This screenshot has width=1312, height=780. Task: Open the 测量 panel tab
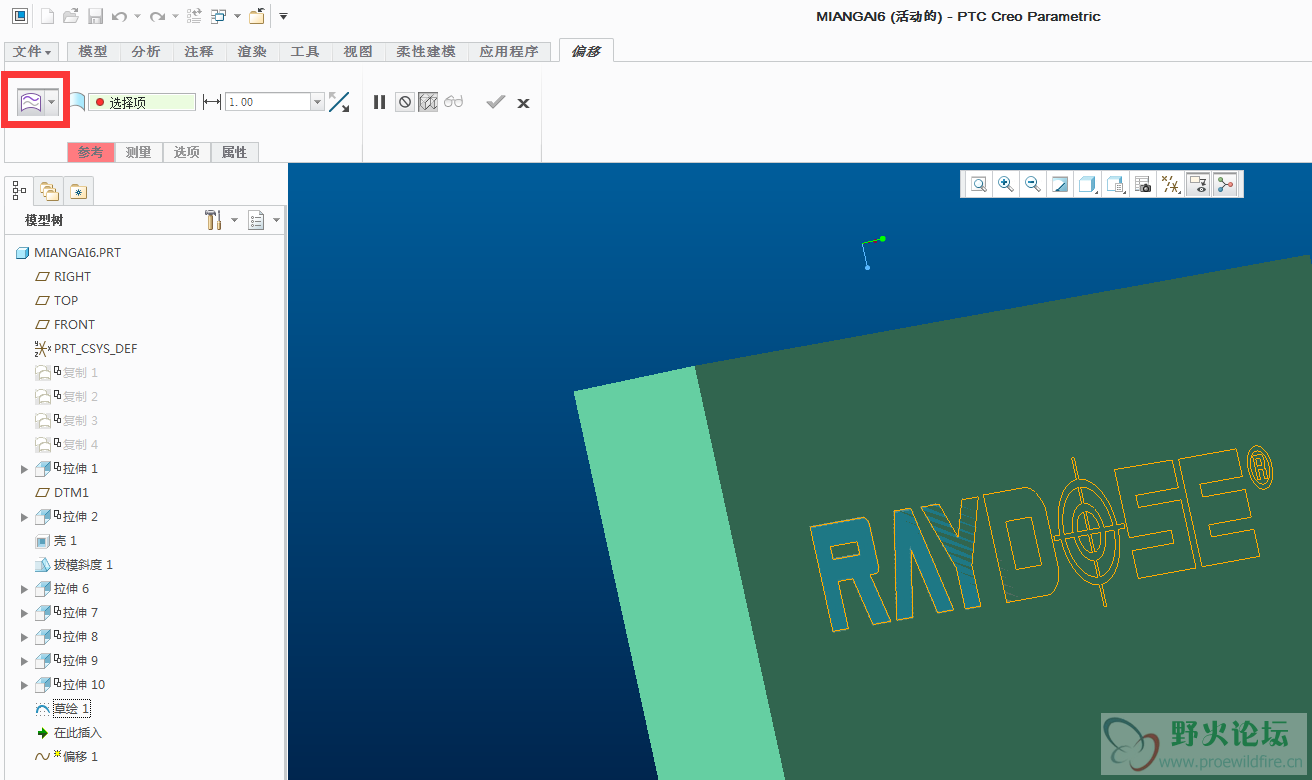tap(139, 152)
